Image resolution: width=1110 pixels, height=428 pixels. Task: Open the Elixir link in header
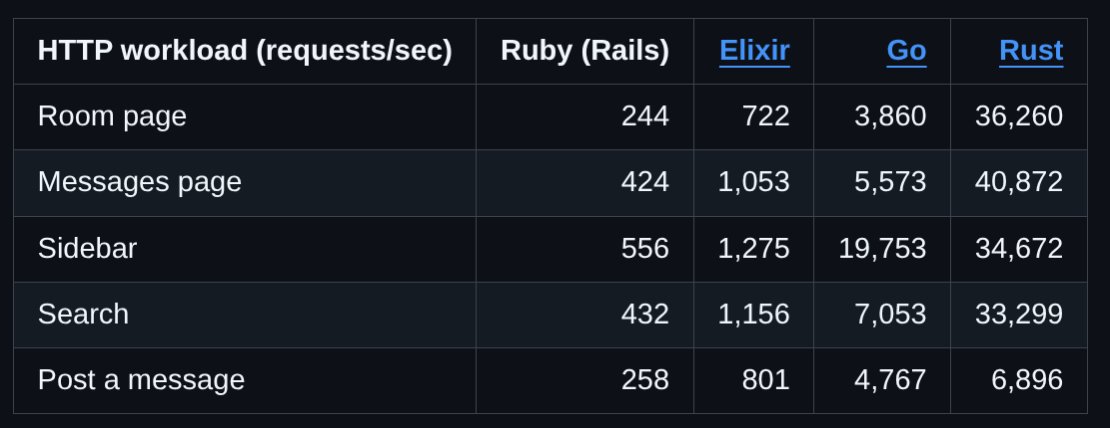[x=754, y=51]
